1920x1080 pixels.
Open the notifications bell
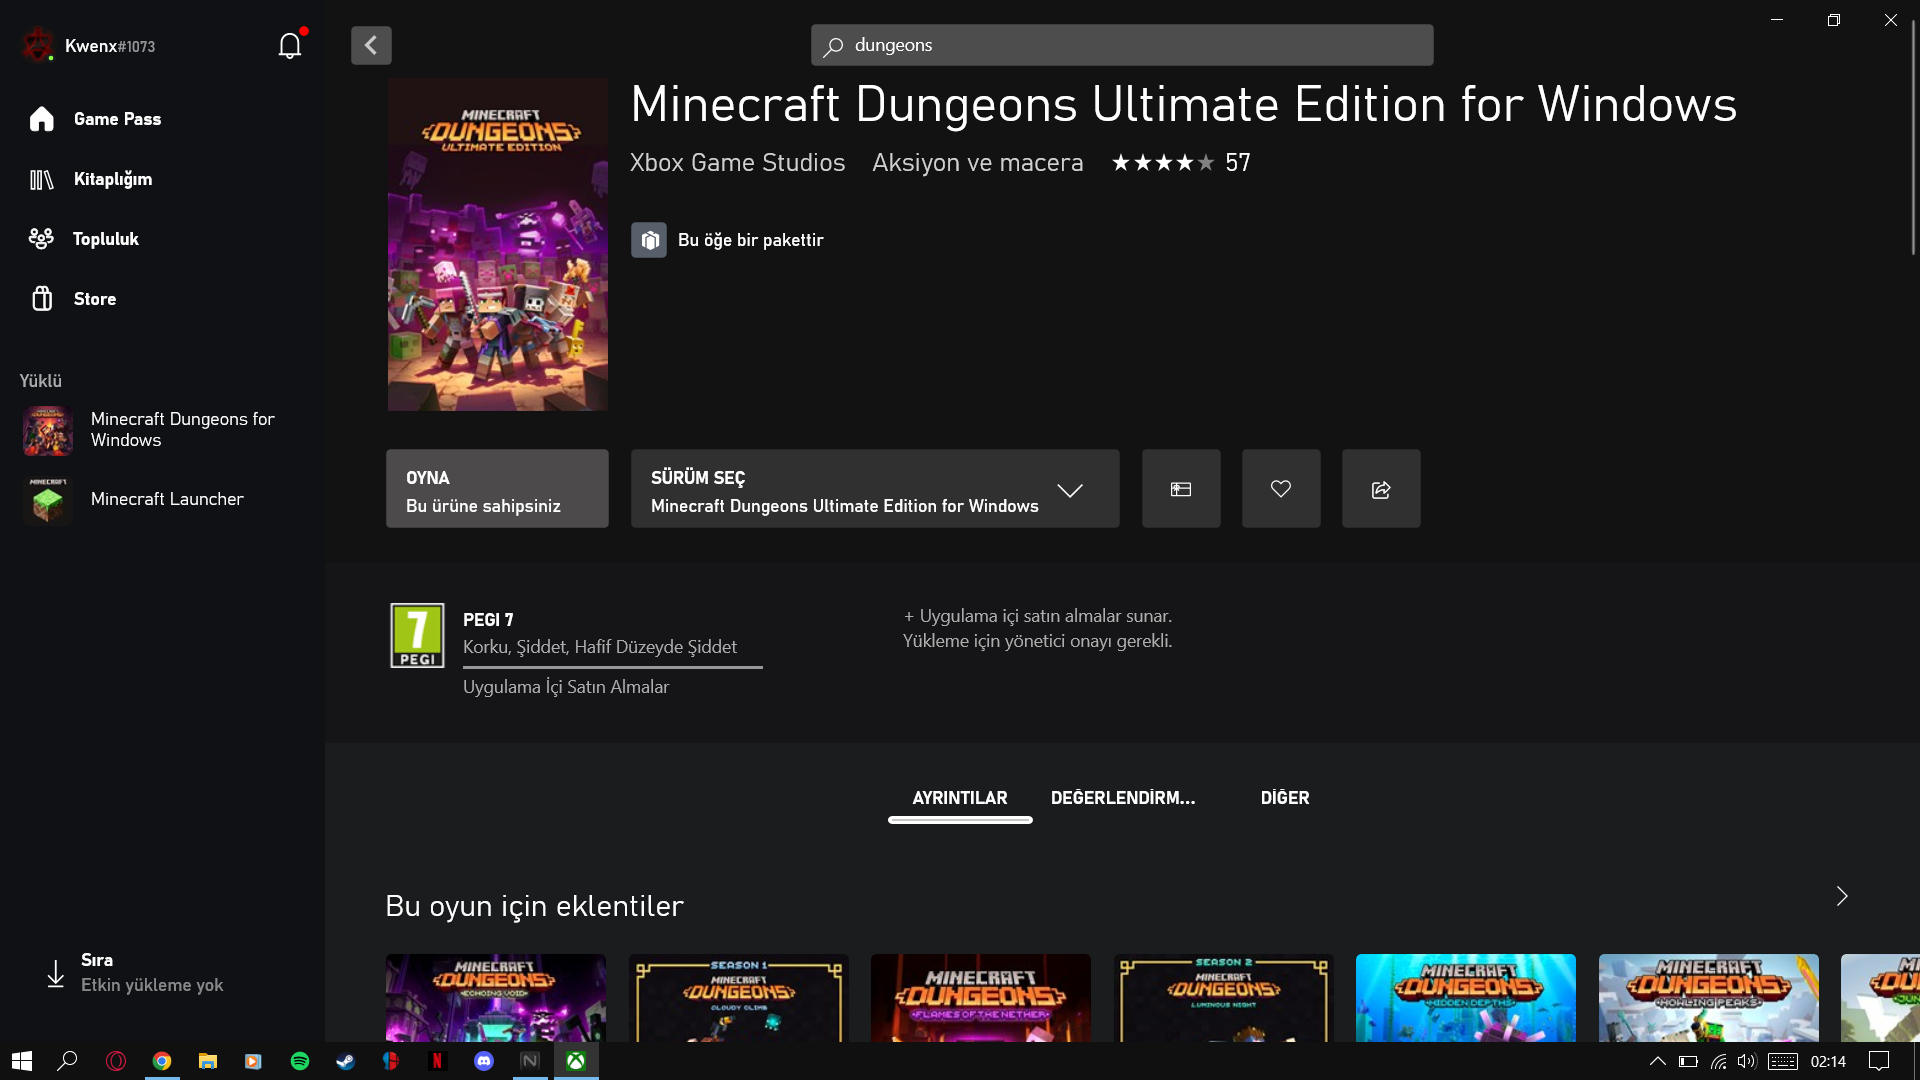click(289, 46)
